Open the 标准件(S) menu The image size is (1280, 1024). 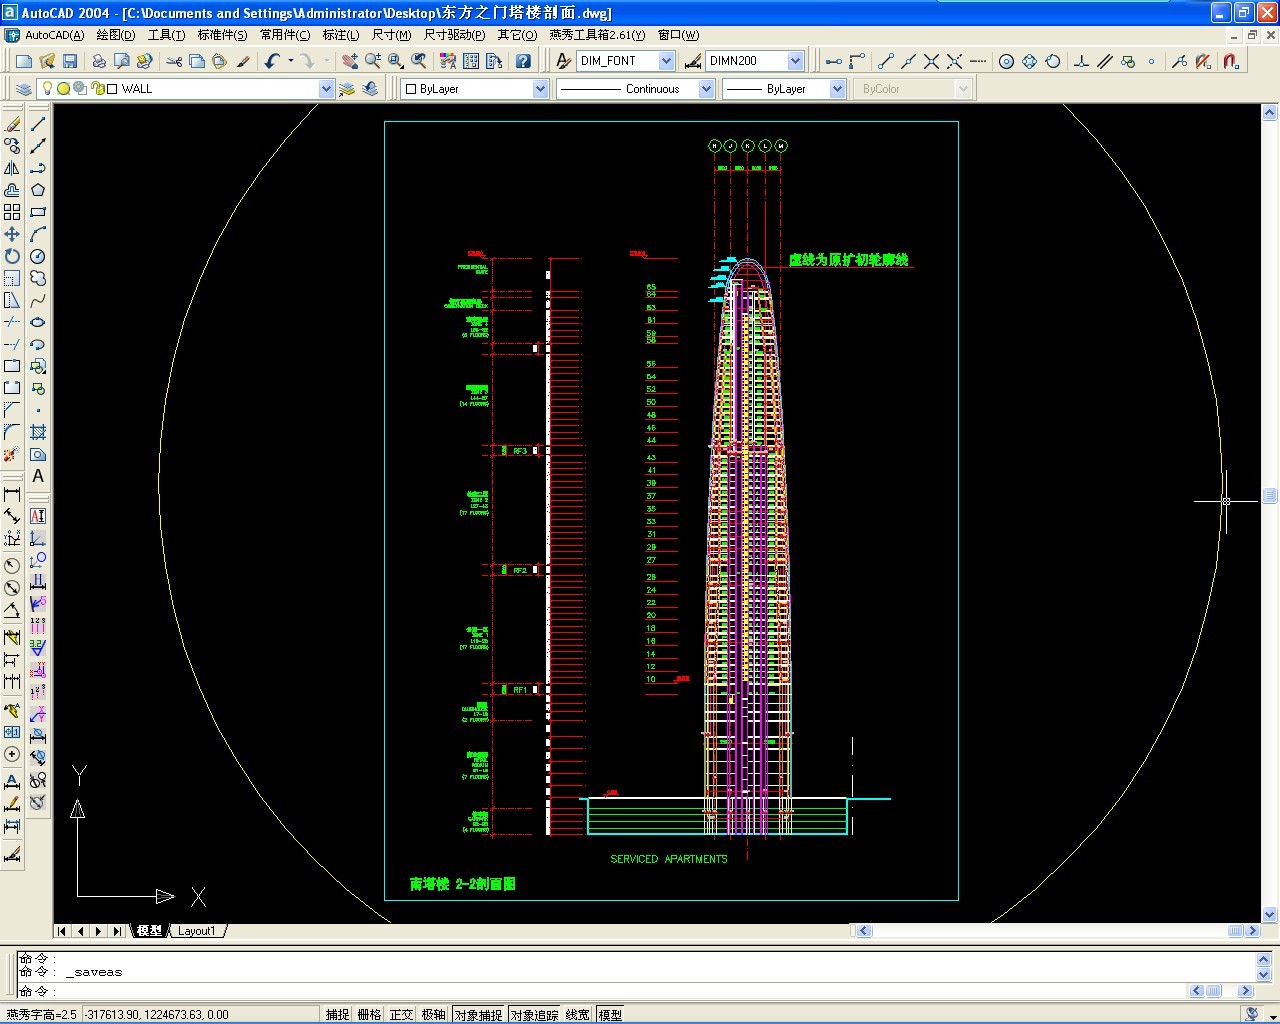tap(222, 35)
